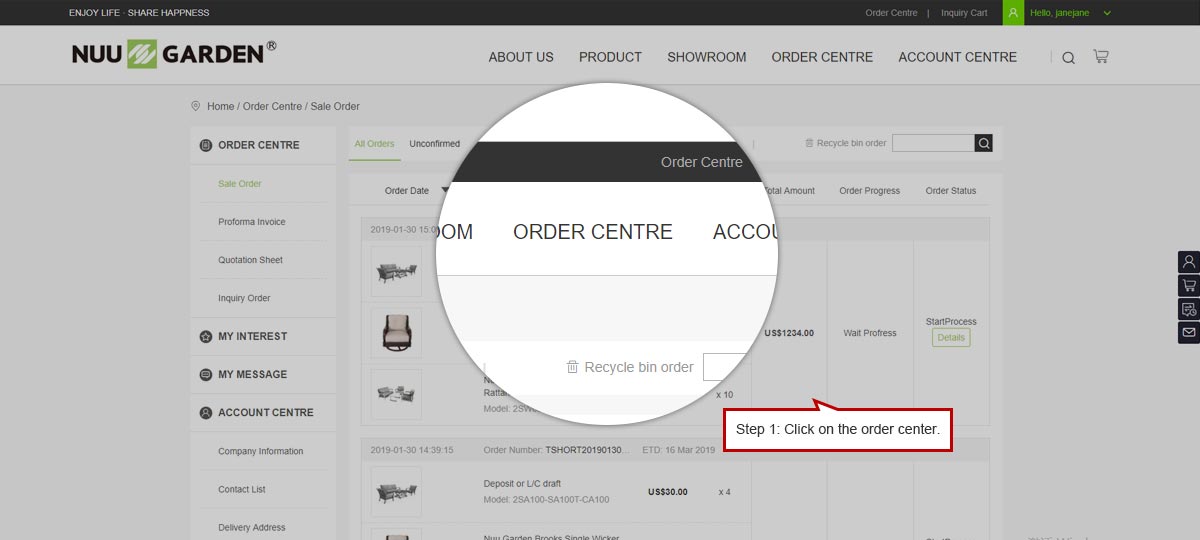Open the shopping cart icon in header
The width and height of the screenshot is (1200, 540).
(x=1101, y=57)
